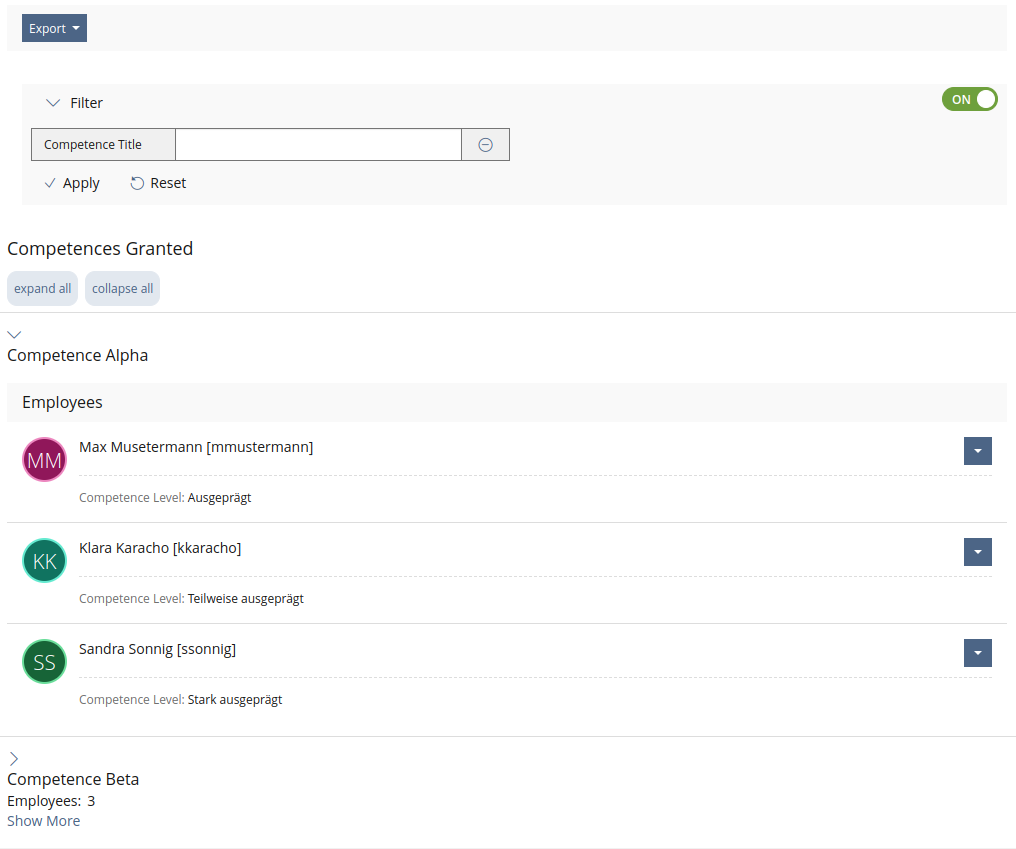Collapse the Filter section chevron
Screen dimensions: 1016x849
(x=54, y=103)
